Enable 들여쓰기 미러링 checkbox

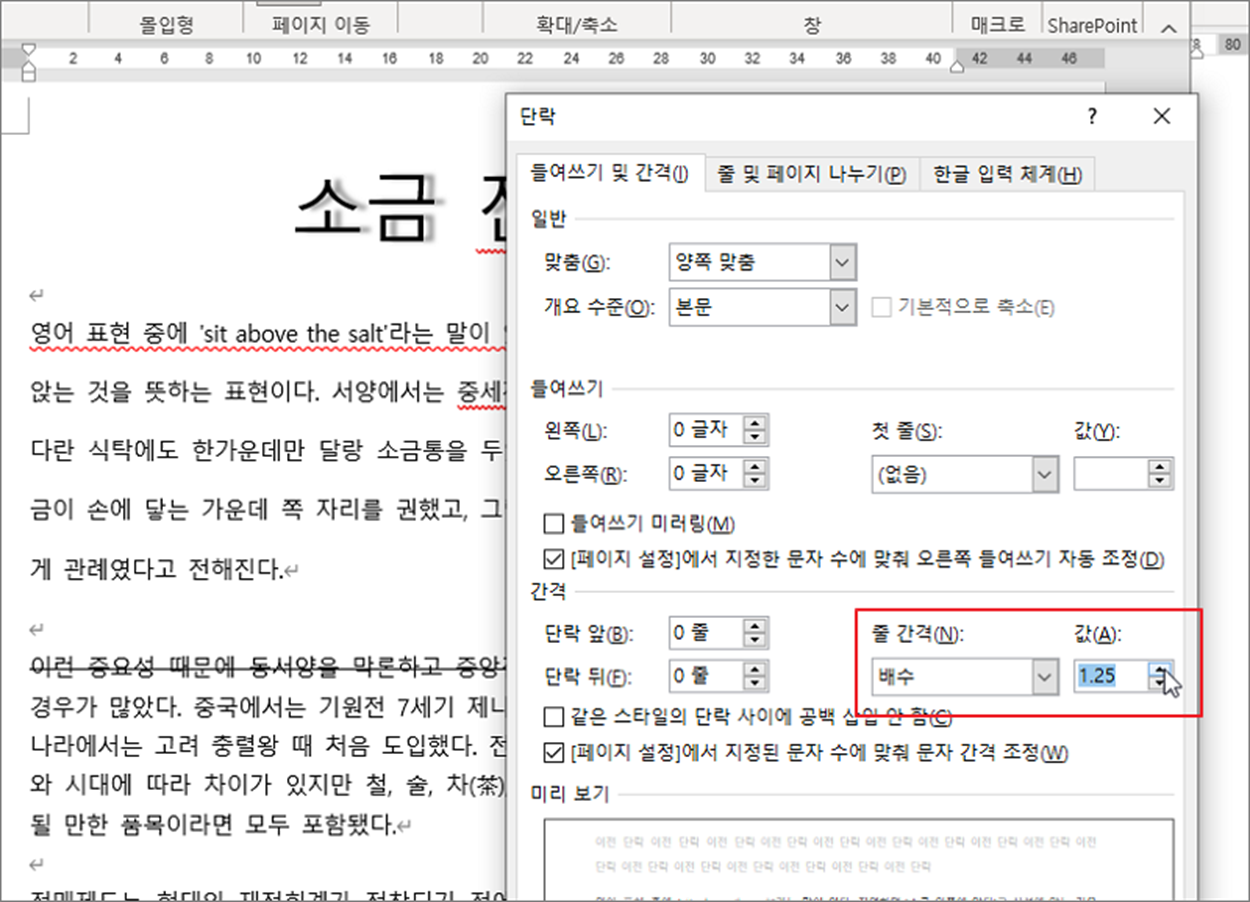[552, 524]
